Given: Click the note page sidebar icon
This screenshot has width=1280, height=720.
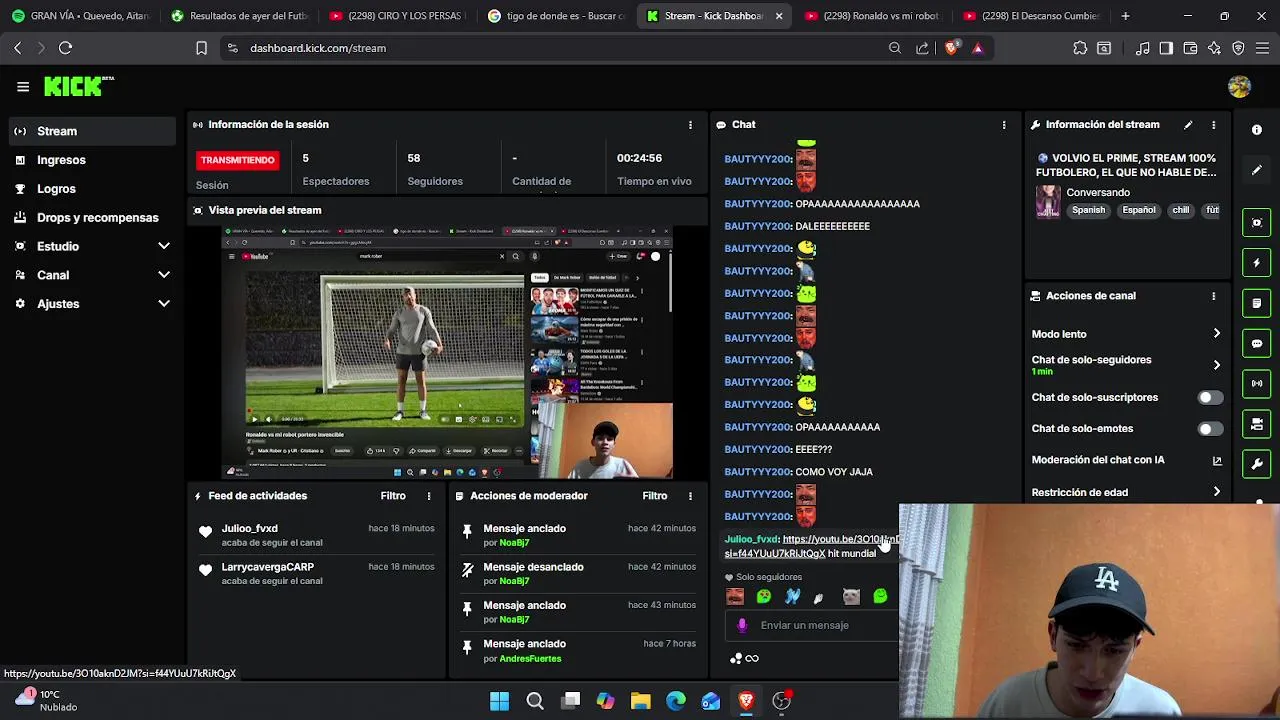Looking at the screenshot, I should (x=1257, y=303).
